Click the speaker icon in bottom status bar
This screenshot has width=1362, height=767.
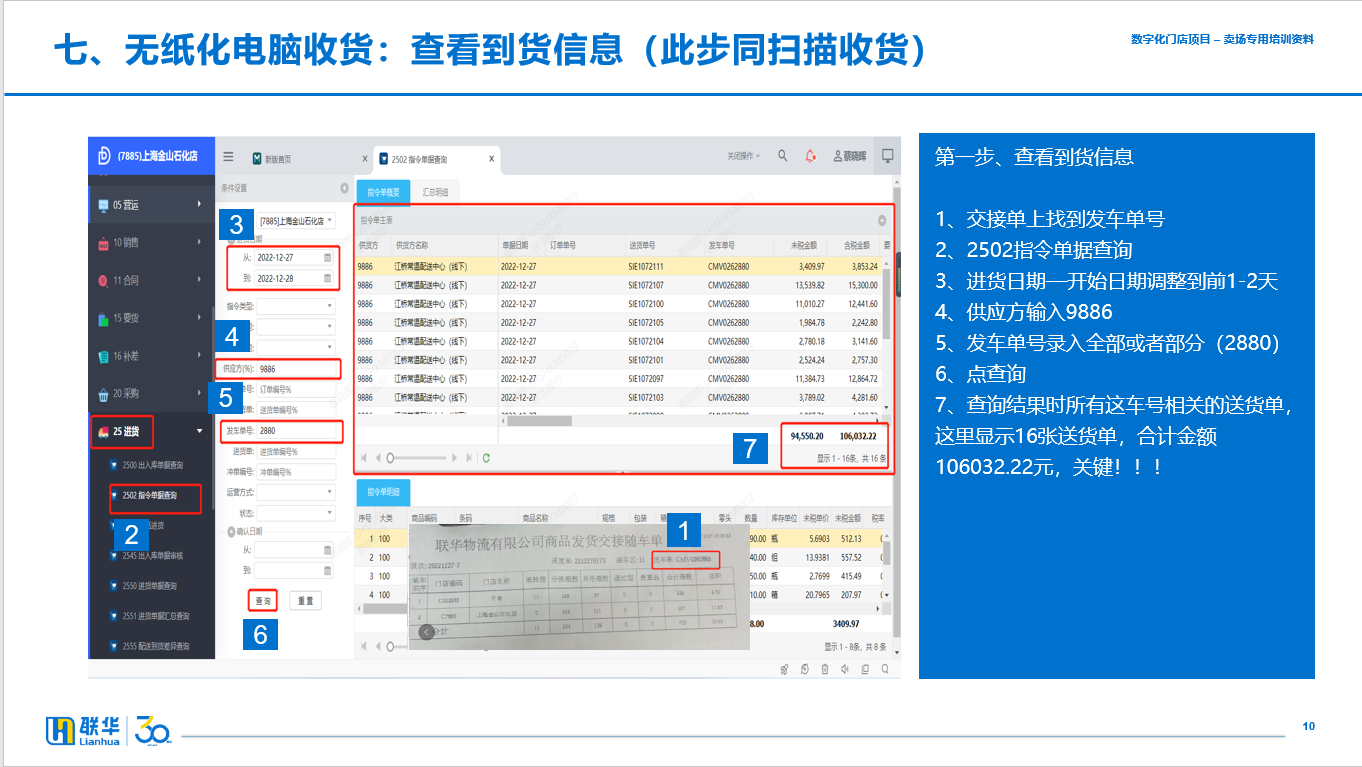coord(846,670)
